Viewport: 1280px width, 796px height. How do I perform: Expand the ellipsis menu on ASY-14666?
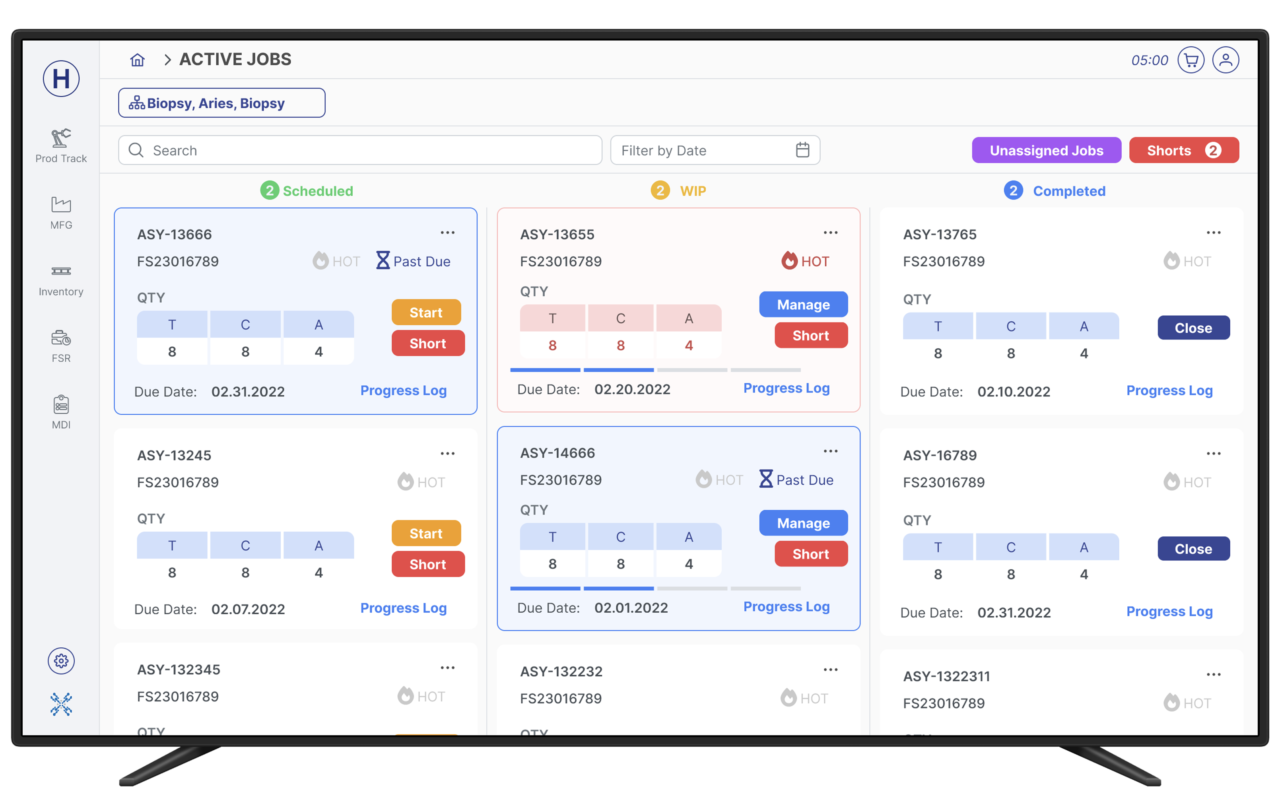[x=830, y=451]
